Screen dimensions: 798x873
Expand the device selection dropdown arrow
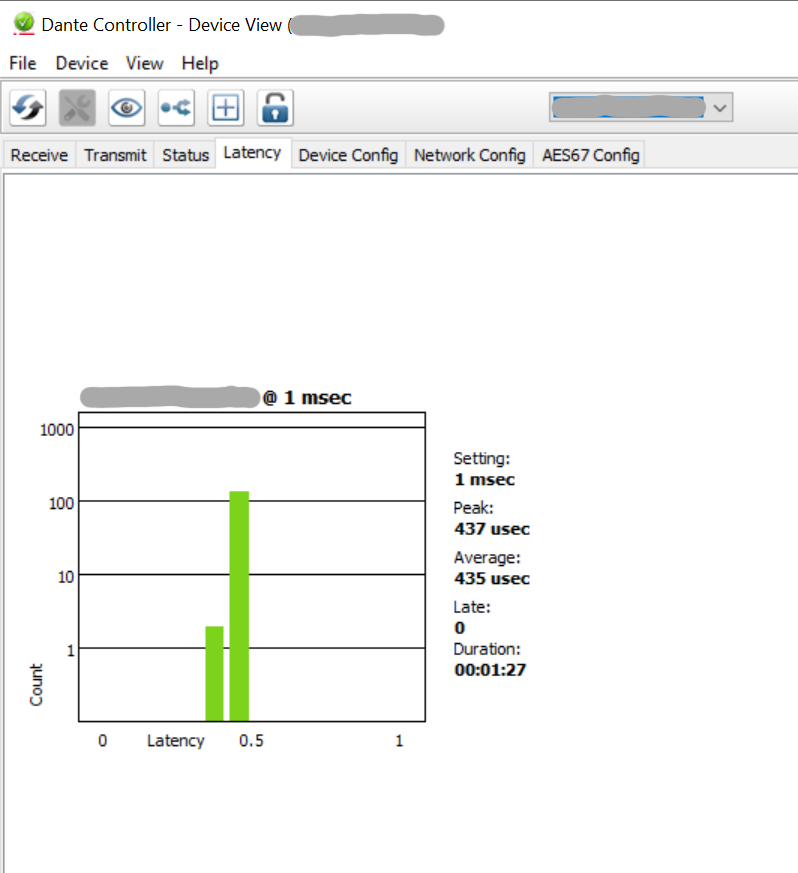[720, 107]
